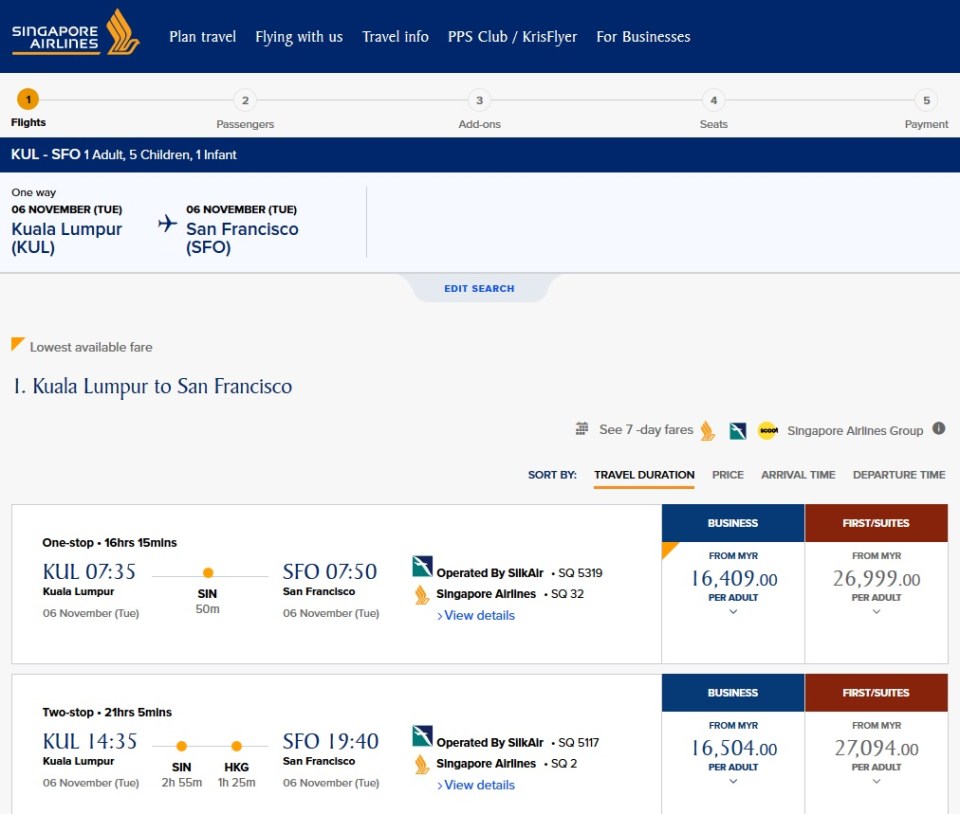
Task: Expand Business fare 16,504.00 options
Action: pos(733,782)
